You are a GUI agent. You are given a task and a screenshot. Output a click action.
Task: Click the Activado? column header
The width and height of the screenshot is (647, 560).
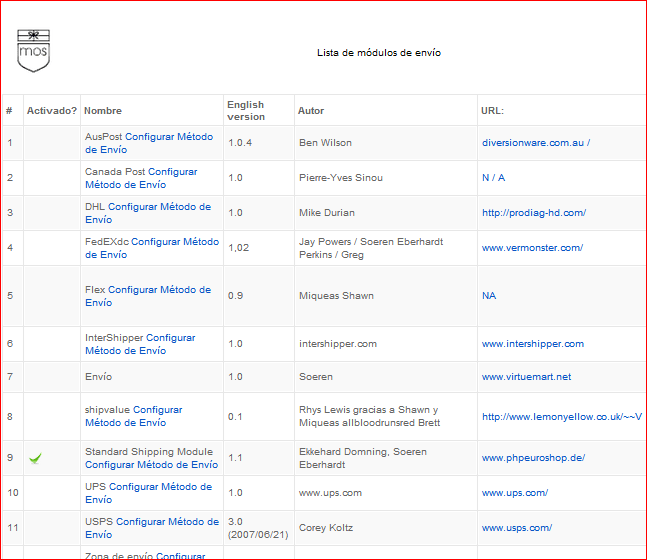point(52,111)
